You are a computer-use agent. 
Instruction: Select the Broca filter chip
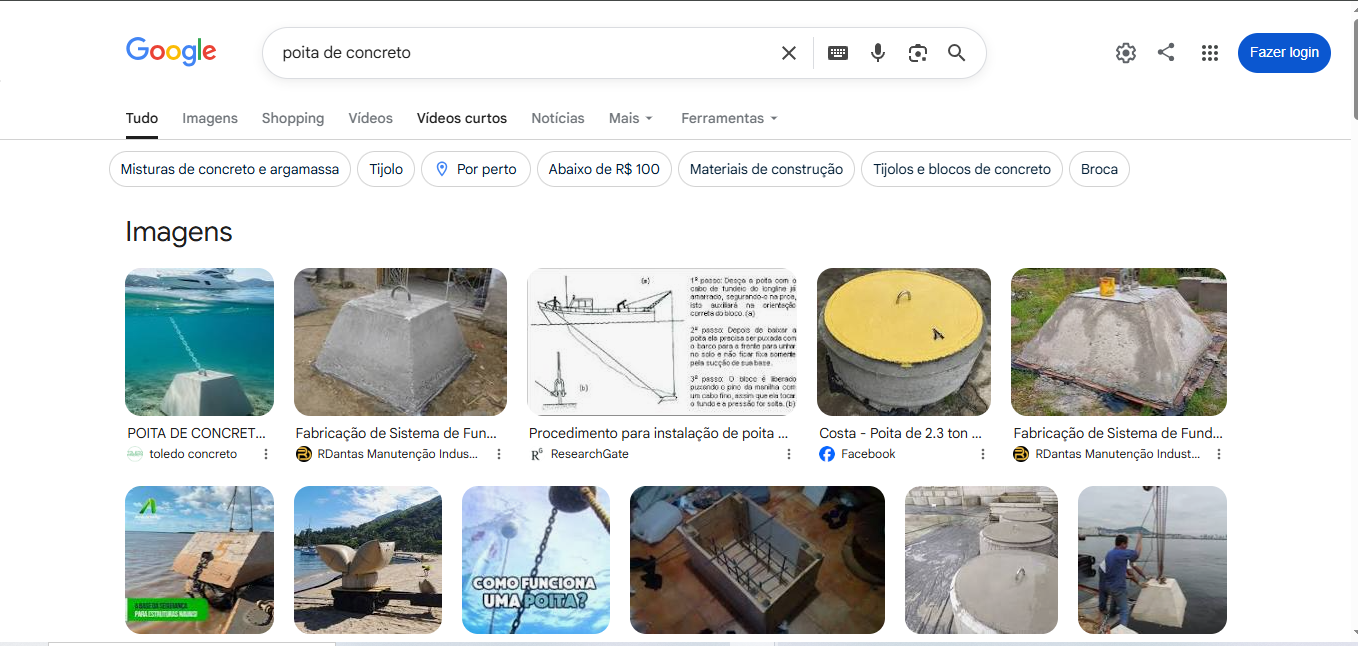coord(1099,169)
